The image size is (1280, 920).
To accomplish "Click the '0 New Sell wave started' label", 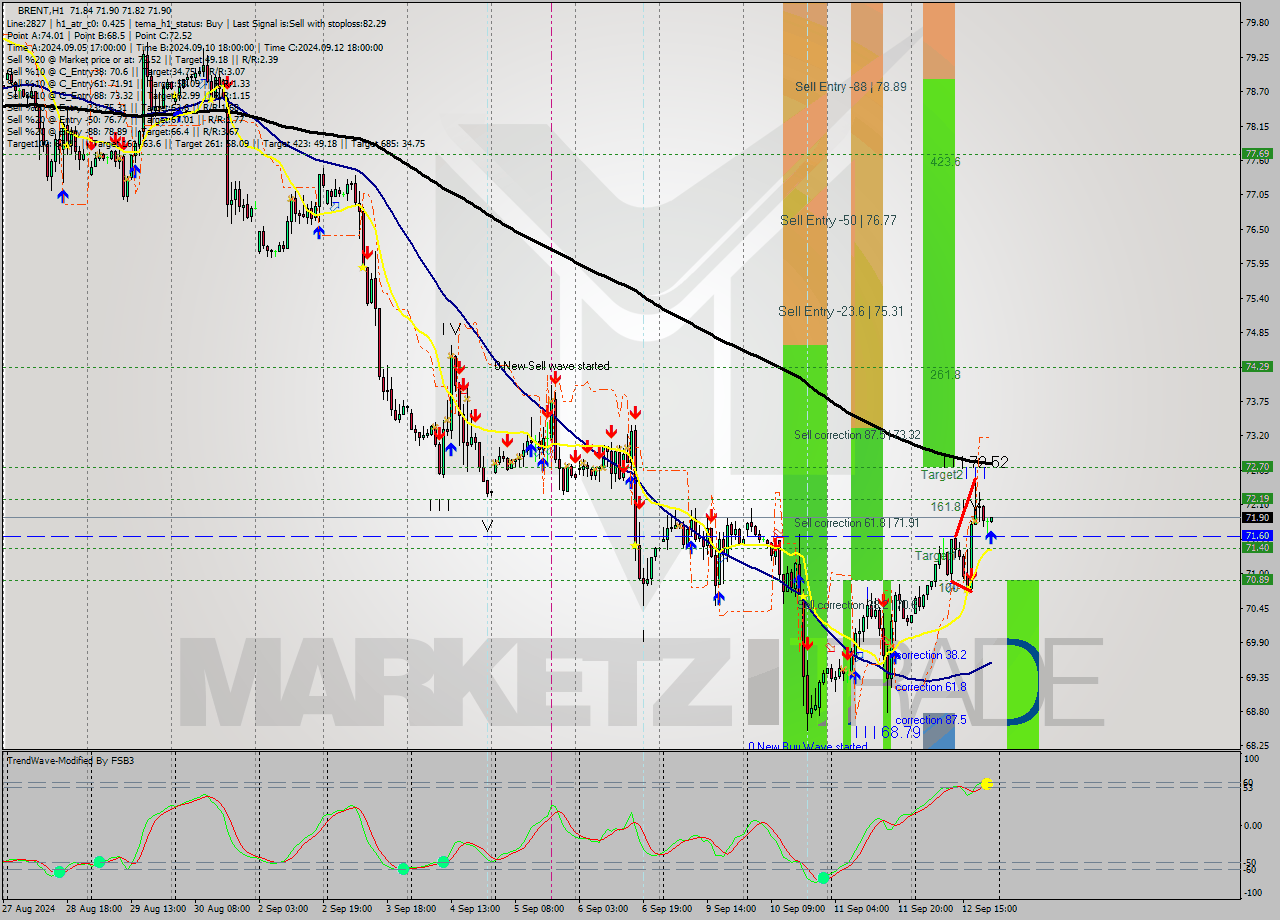I will pyautogui.click(x=552, y=366).
